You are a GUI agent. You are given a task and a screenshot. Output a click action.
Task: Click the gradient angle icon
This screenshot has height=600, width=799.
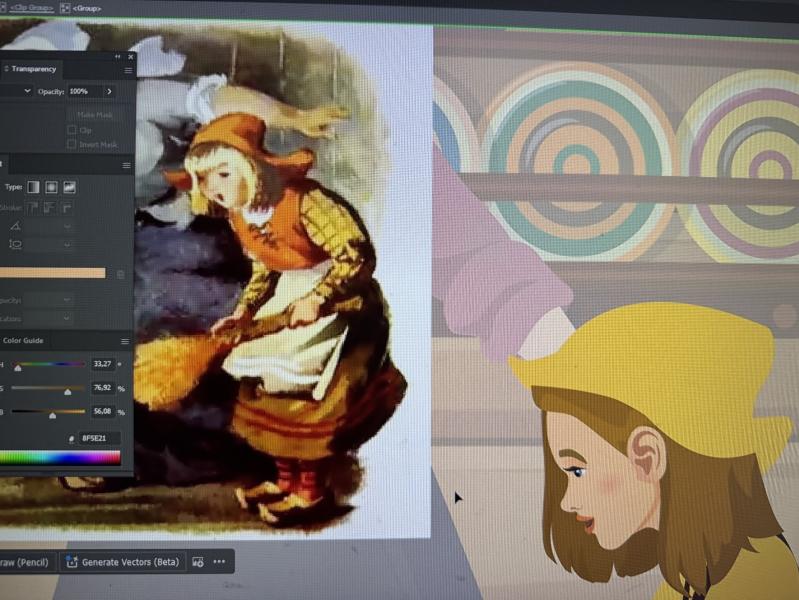(x=15, y=226)
